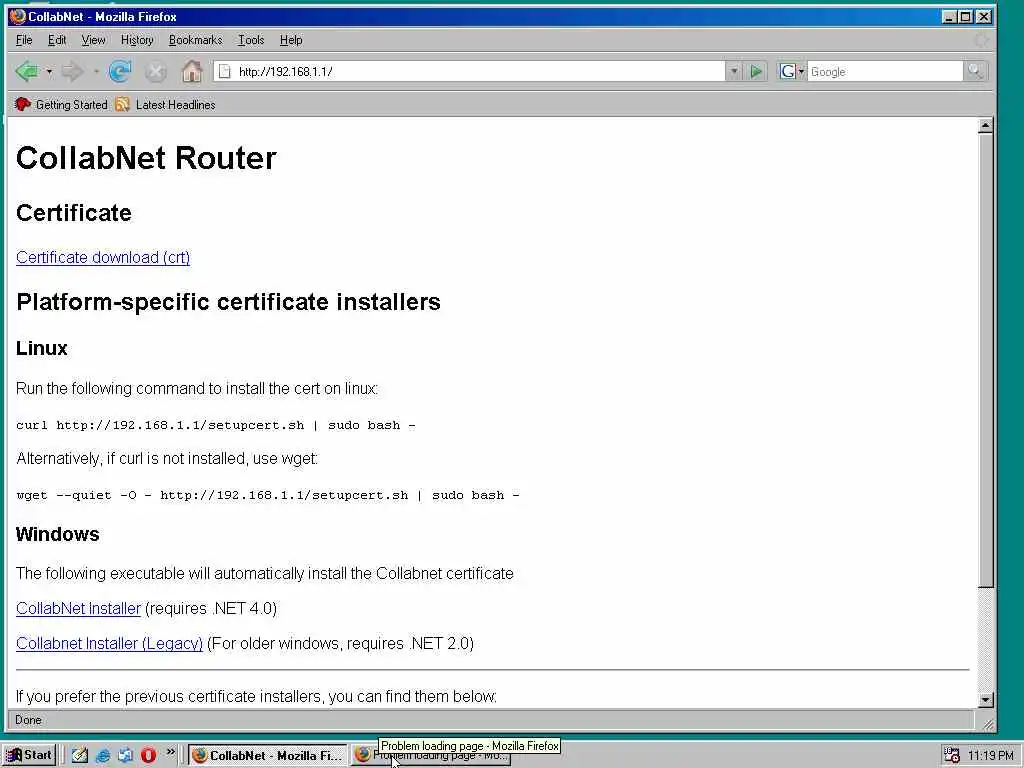1024x768 pixels.
Task: Go back with the green Back arrow
Action: [x=27, y=71]
